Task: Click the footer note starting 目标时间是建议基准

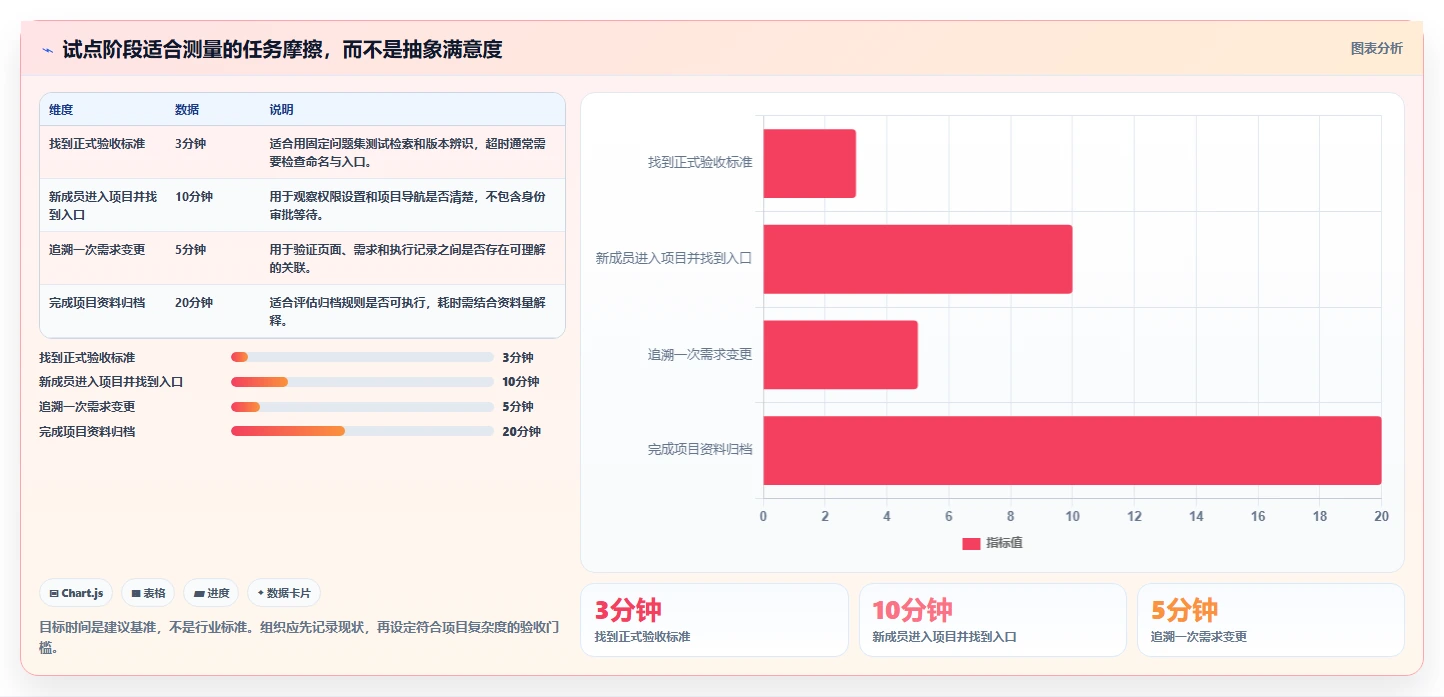Action: (299, 638)
